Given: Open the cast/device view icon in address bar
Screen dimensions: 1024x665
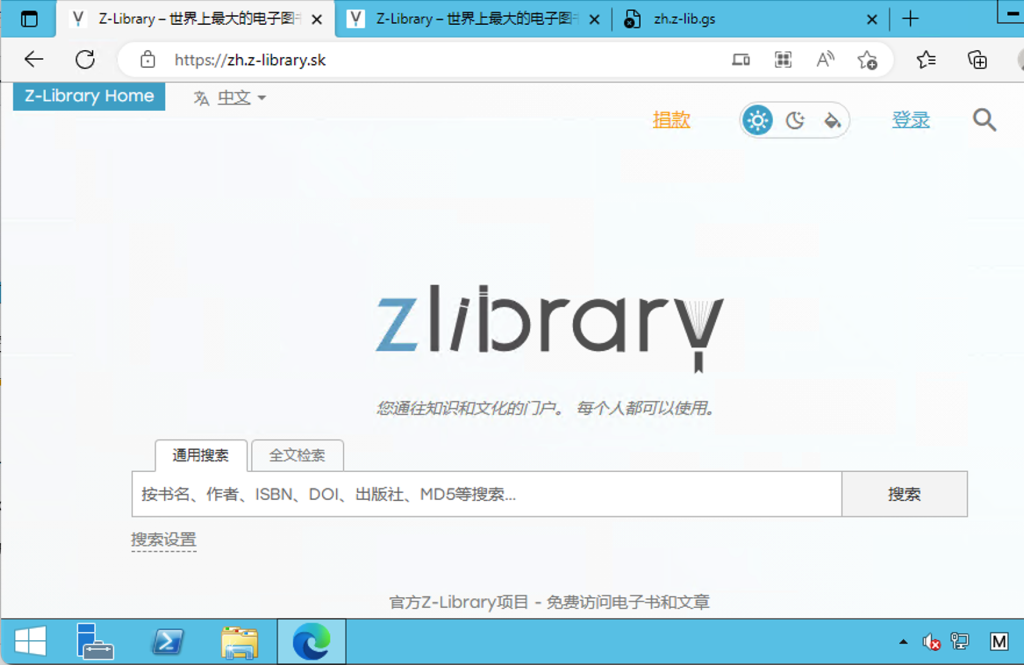Looking at the screenshot, I should point(741,60).
